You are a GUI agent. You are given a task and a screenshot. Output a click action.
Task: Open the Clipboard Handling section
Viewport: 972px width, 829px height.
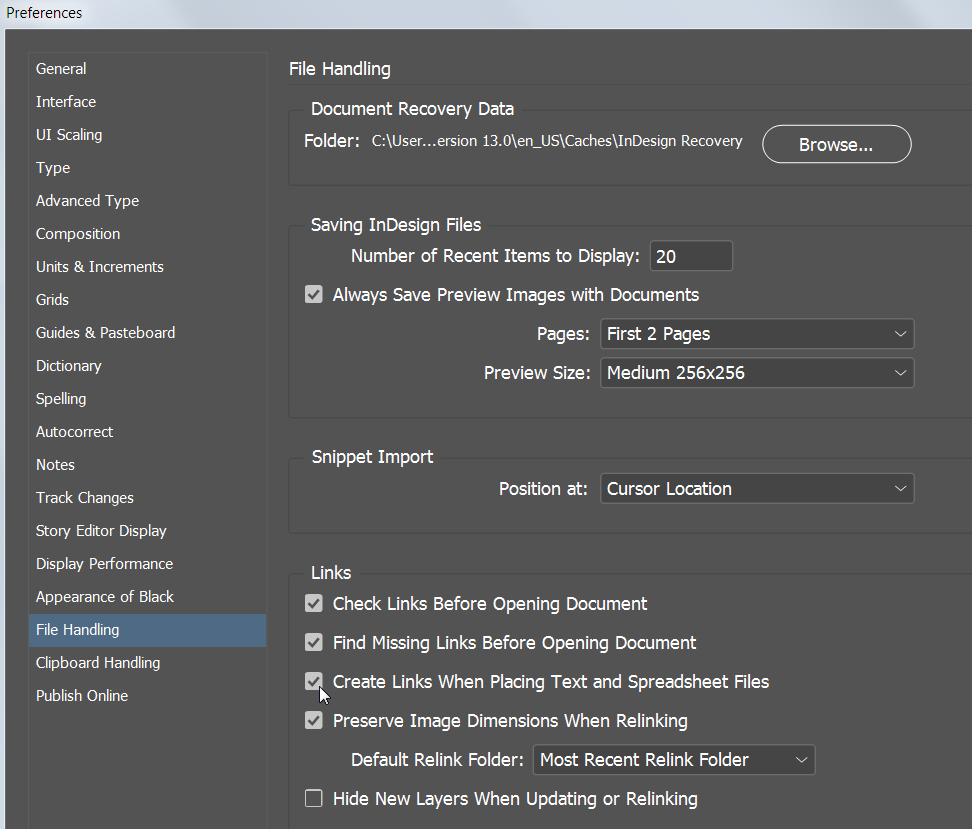coord(97,662)
